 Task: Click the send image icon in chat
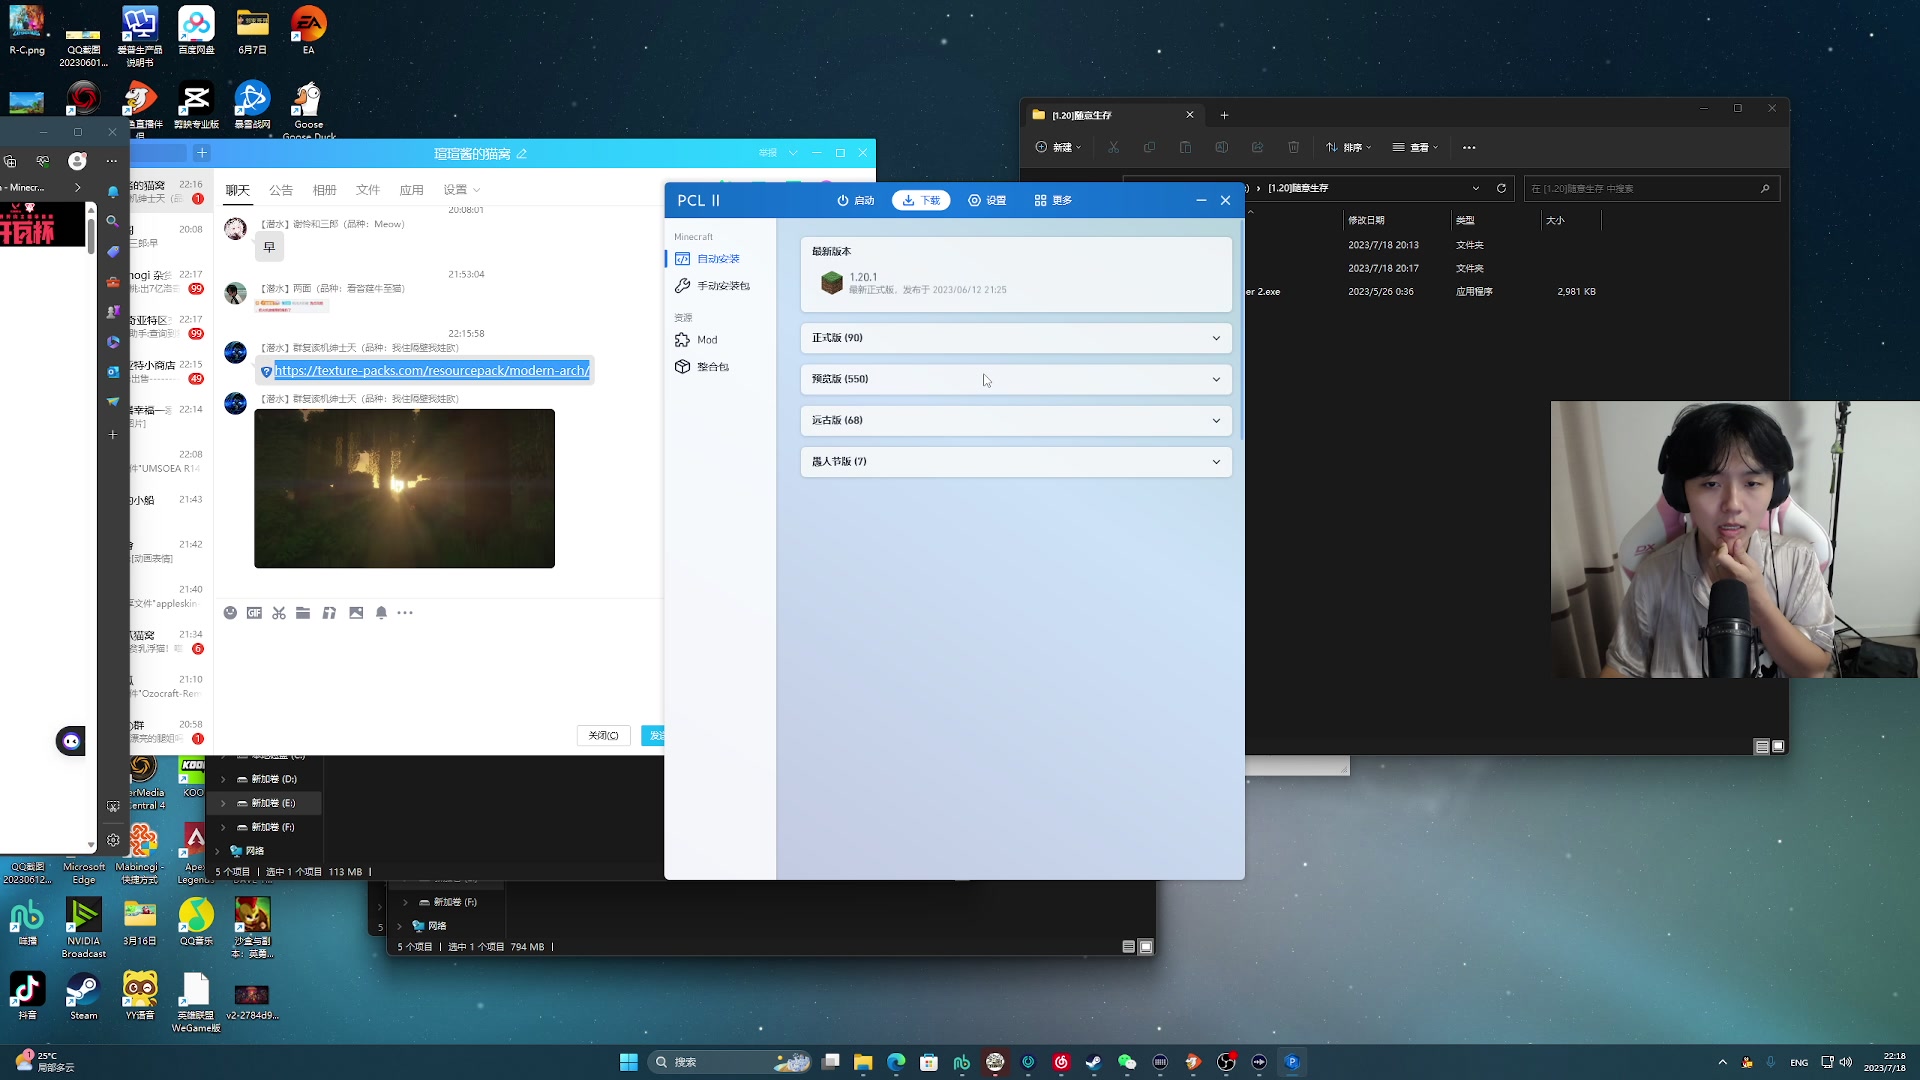coord(356,613)
